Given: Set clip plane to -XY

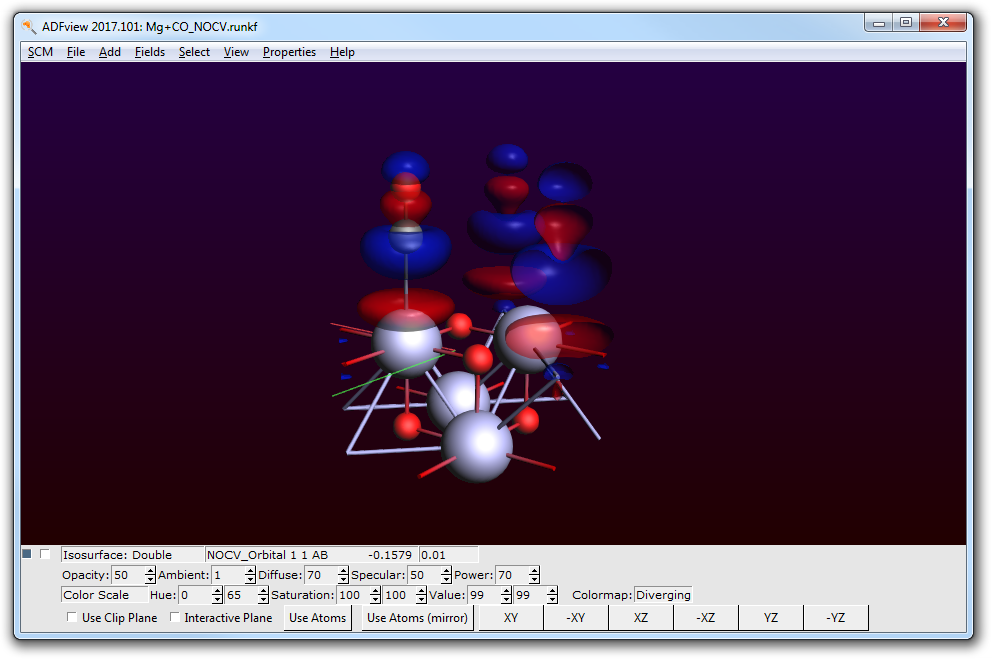Looking at the screenshot, I should (576, 617).
